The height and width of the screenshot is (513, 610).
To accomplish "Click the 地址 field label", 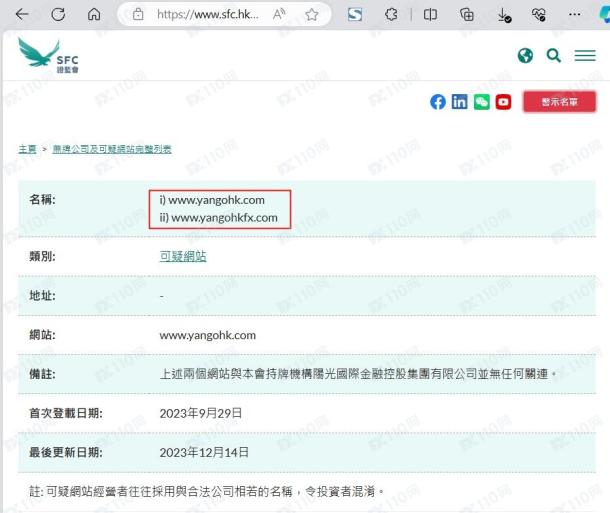I will pos(42,296).
